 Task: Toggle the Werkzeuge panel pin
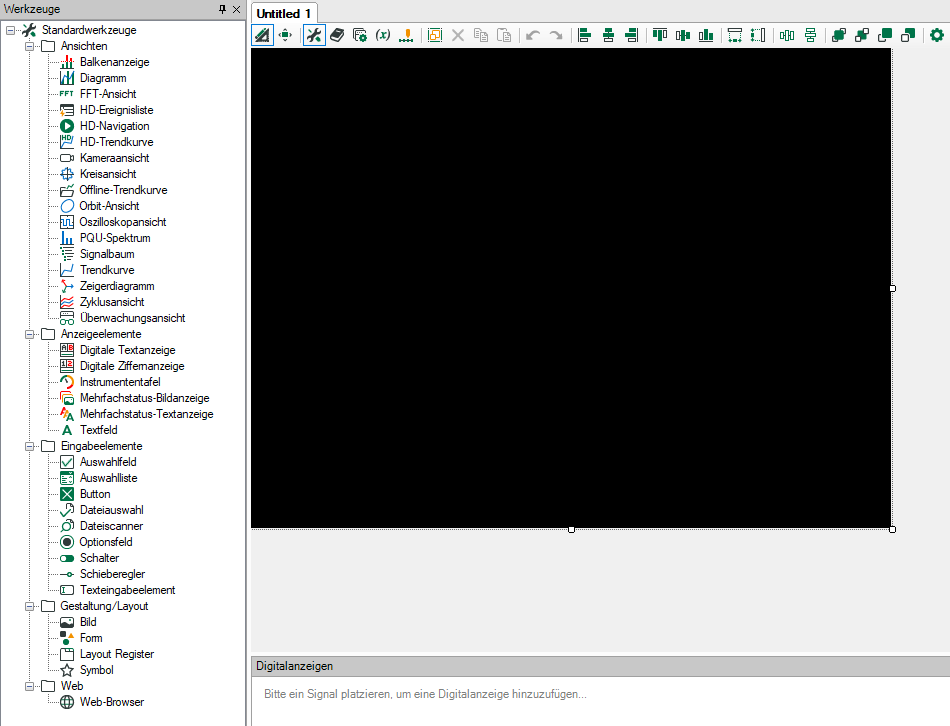point(222,9)
